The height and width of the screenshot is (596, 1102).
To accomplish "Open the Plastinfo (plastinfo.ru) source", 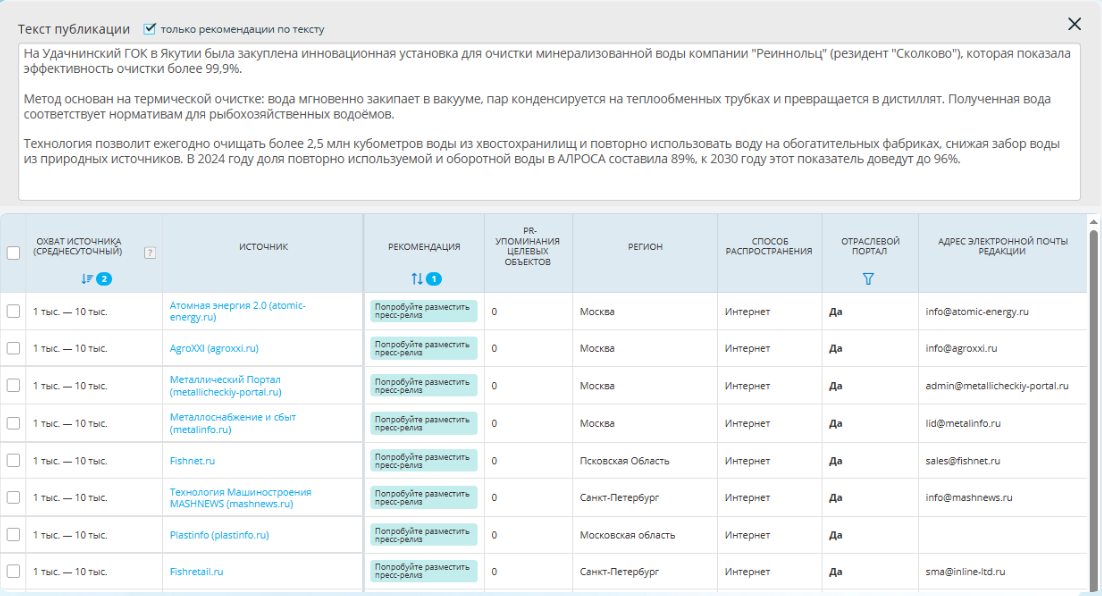I will pos(219,535).
